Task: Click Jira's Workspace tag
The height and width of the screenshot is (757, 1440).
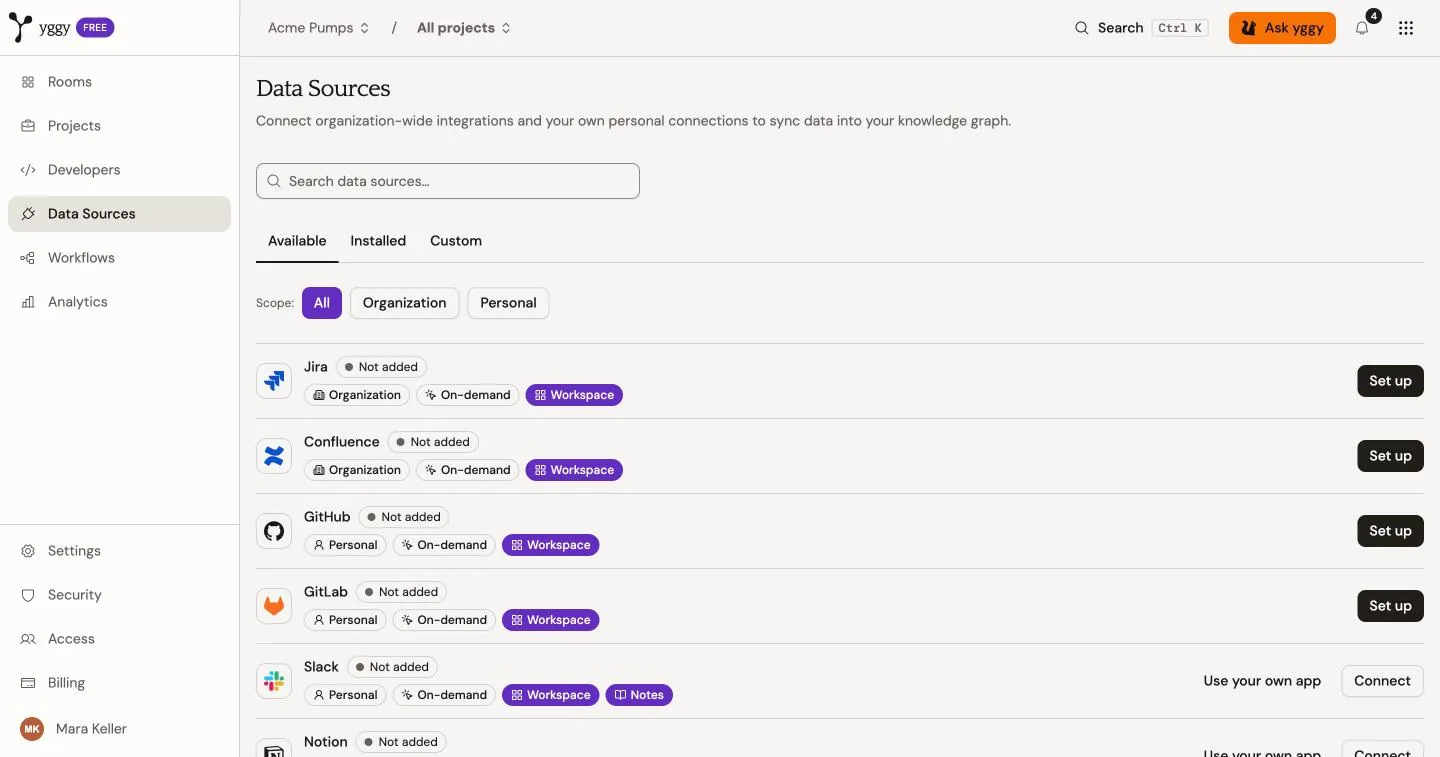Action: [x=574, y=395]
